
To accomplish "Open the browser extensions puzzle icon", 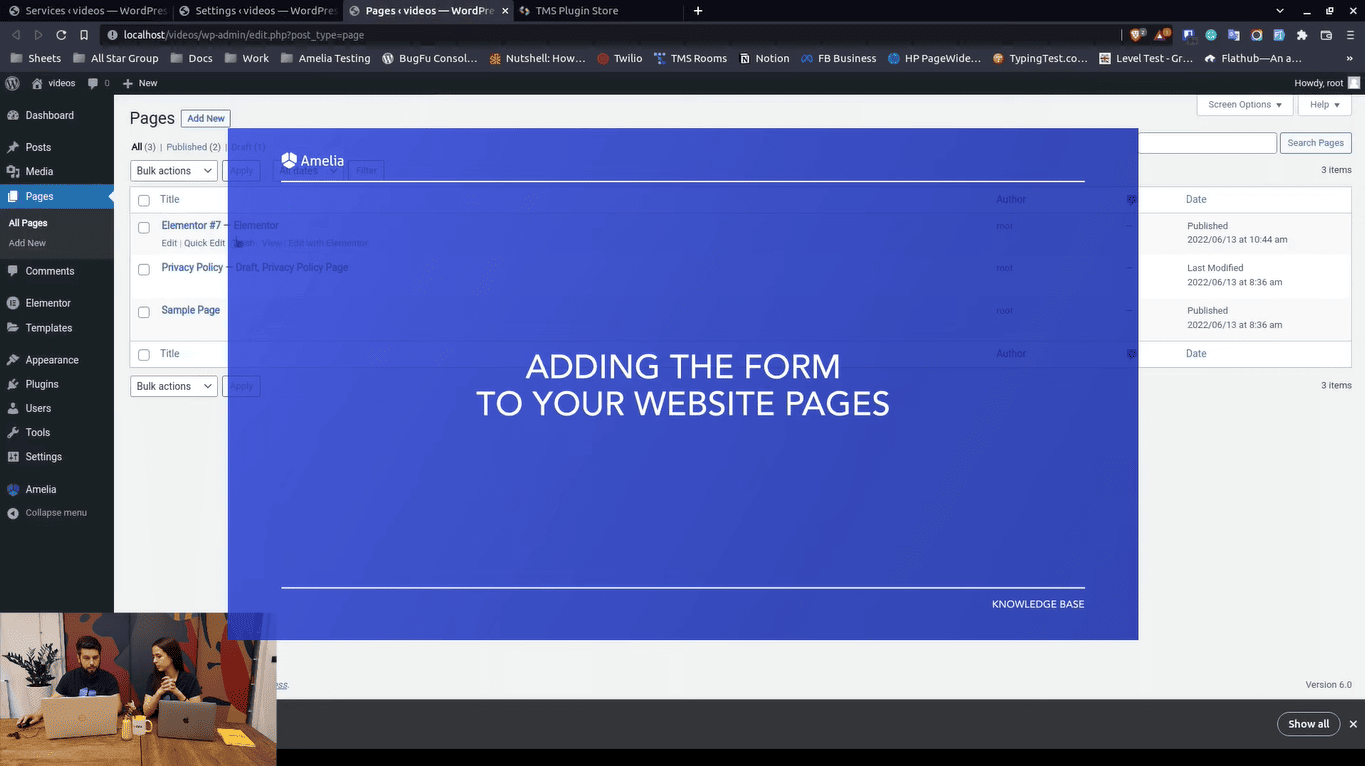I will pyautogui.click(x=1301, y=35).
